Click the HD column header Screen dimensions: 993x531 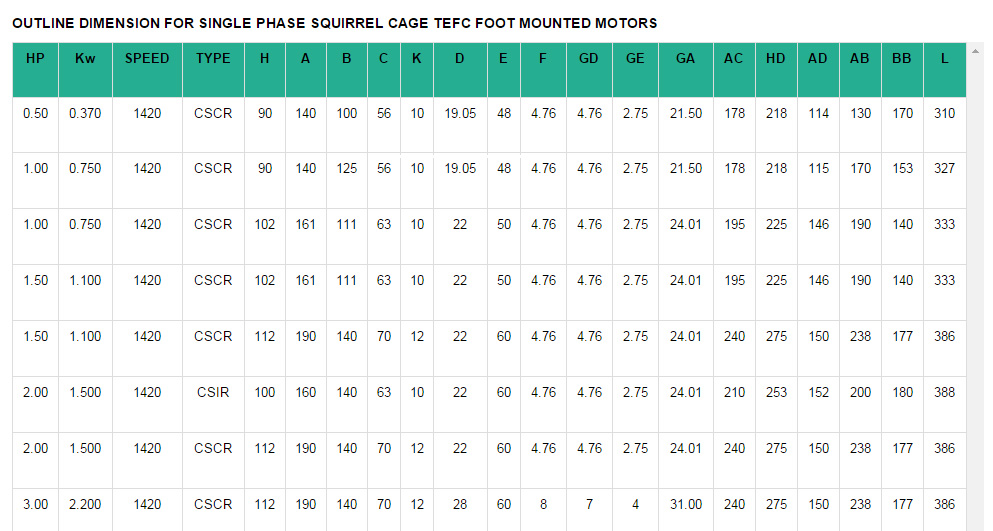pos(775,59)
